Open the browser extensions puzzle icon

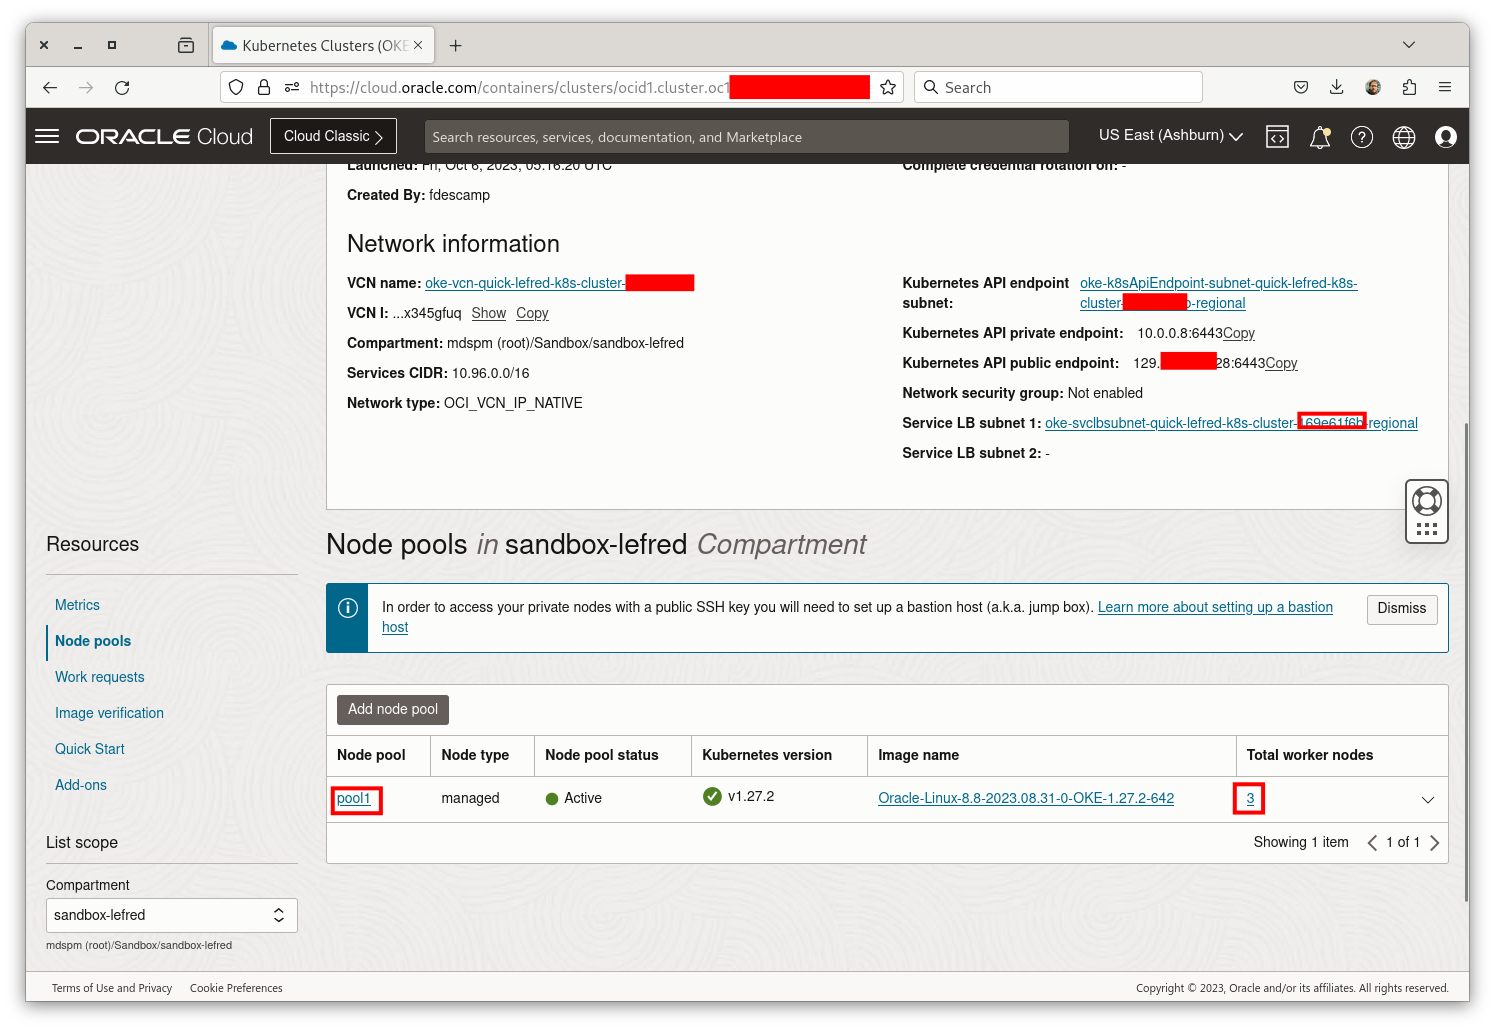click(x=1409, y=88)
